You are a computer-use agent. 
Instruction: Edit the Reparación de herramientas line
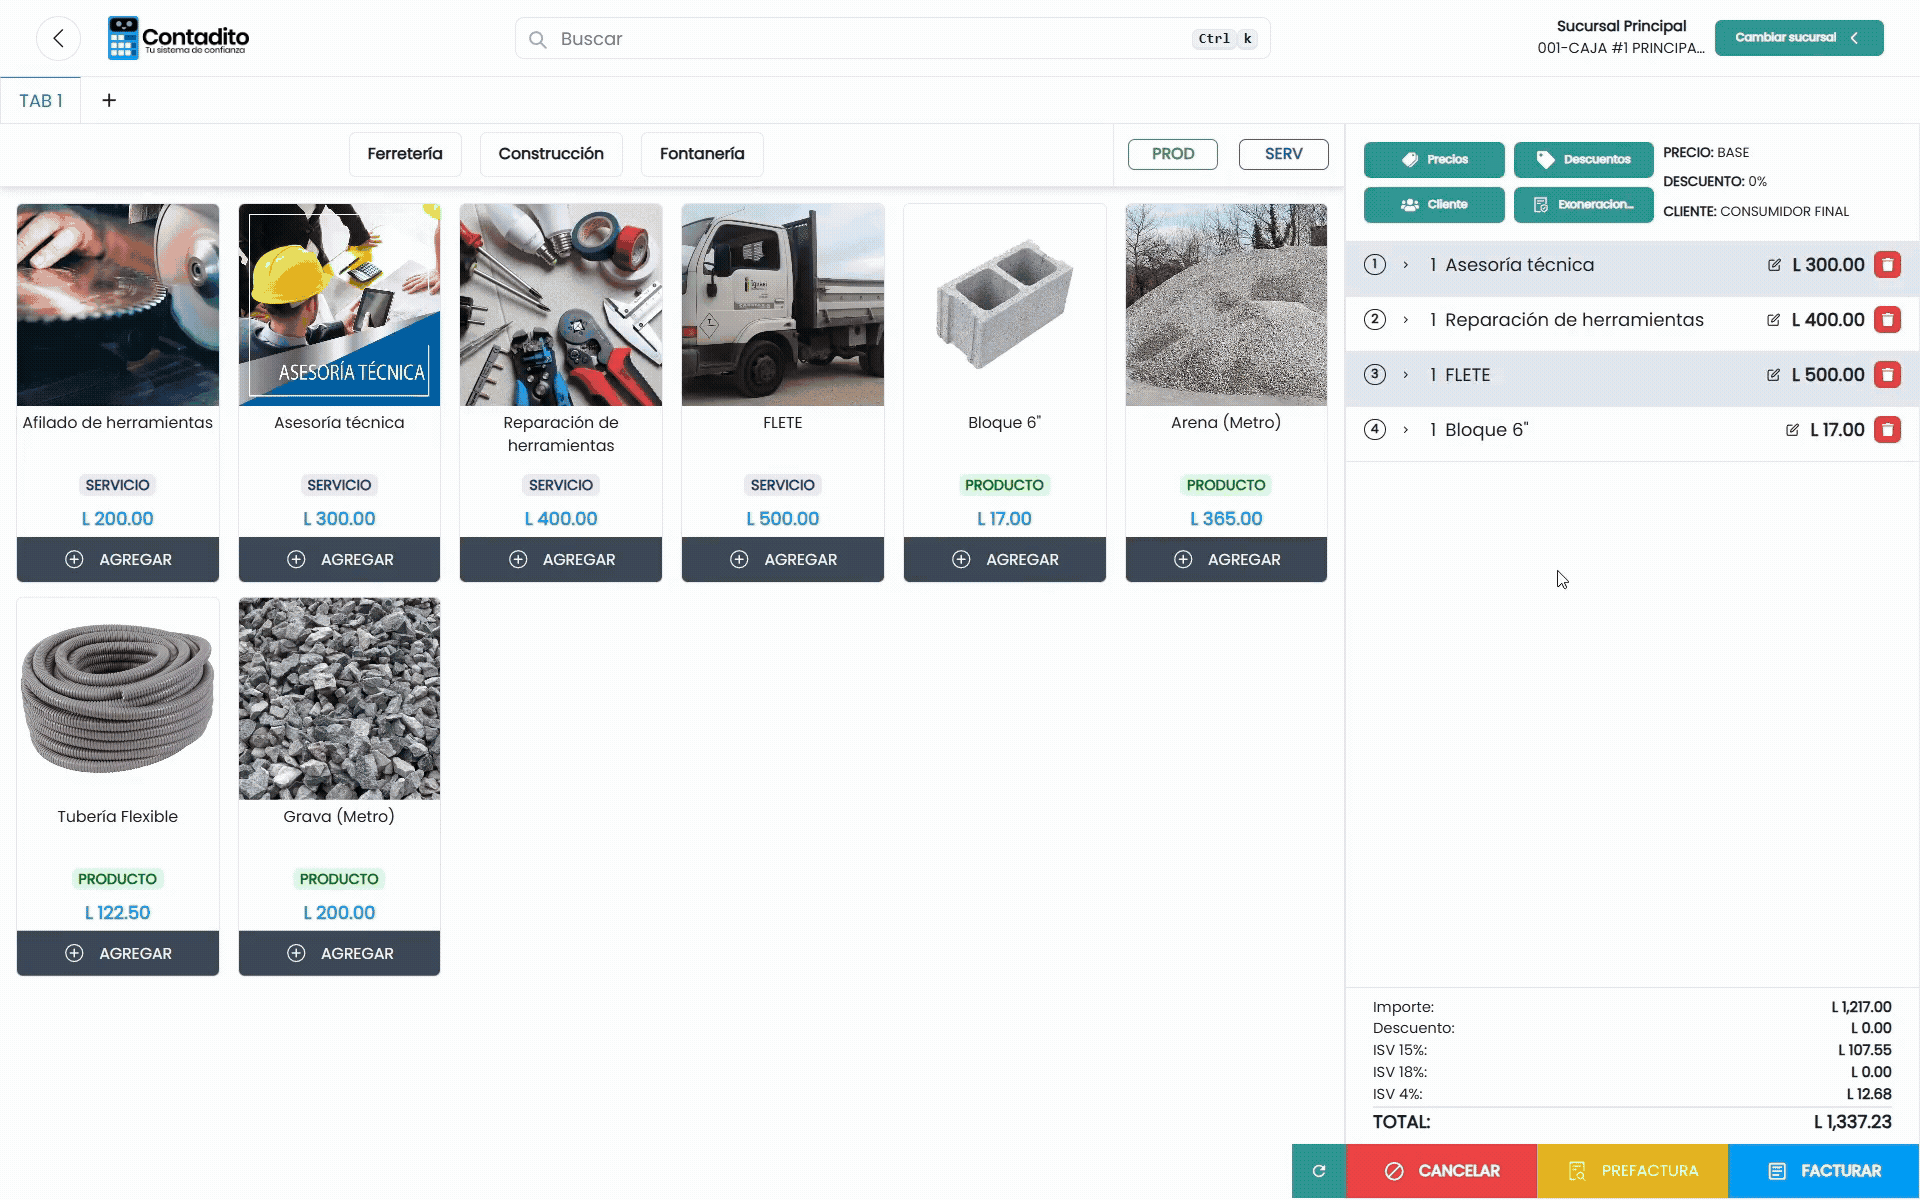[1773, 320]
